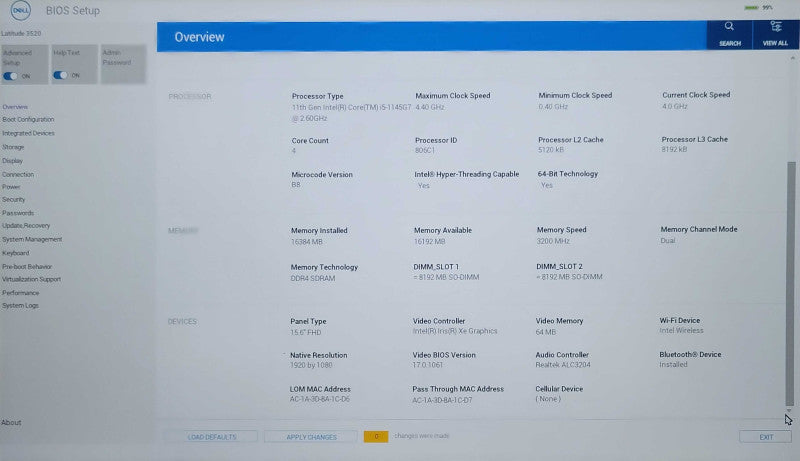The width and height of the screenshot is (800, 461).
Task: Open Boot Configuration section
Action: click(28, 119)
